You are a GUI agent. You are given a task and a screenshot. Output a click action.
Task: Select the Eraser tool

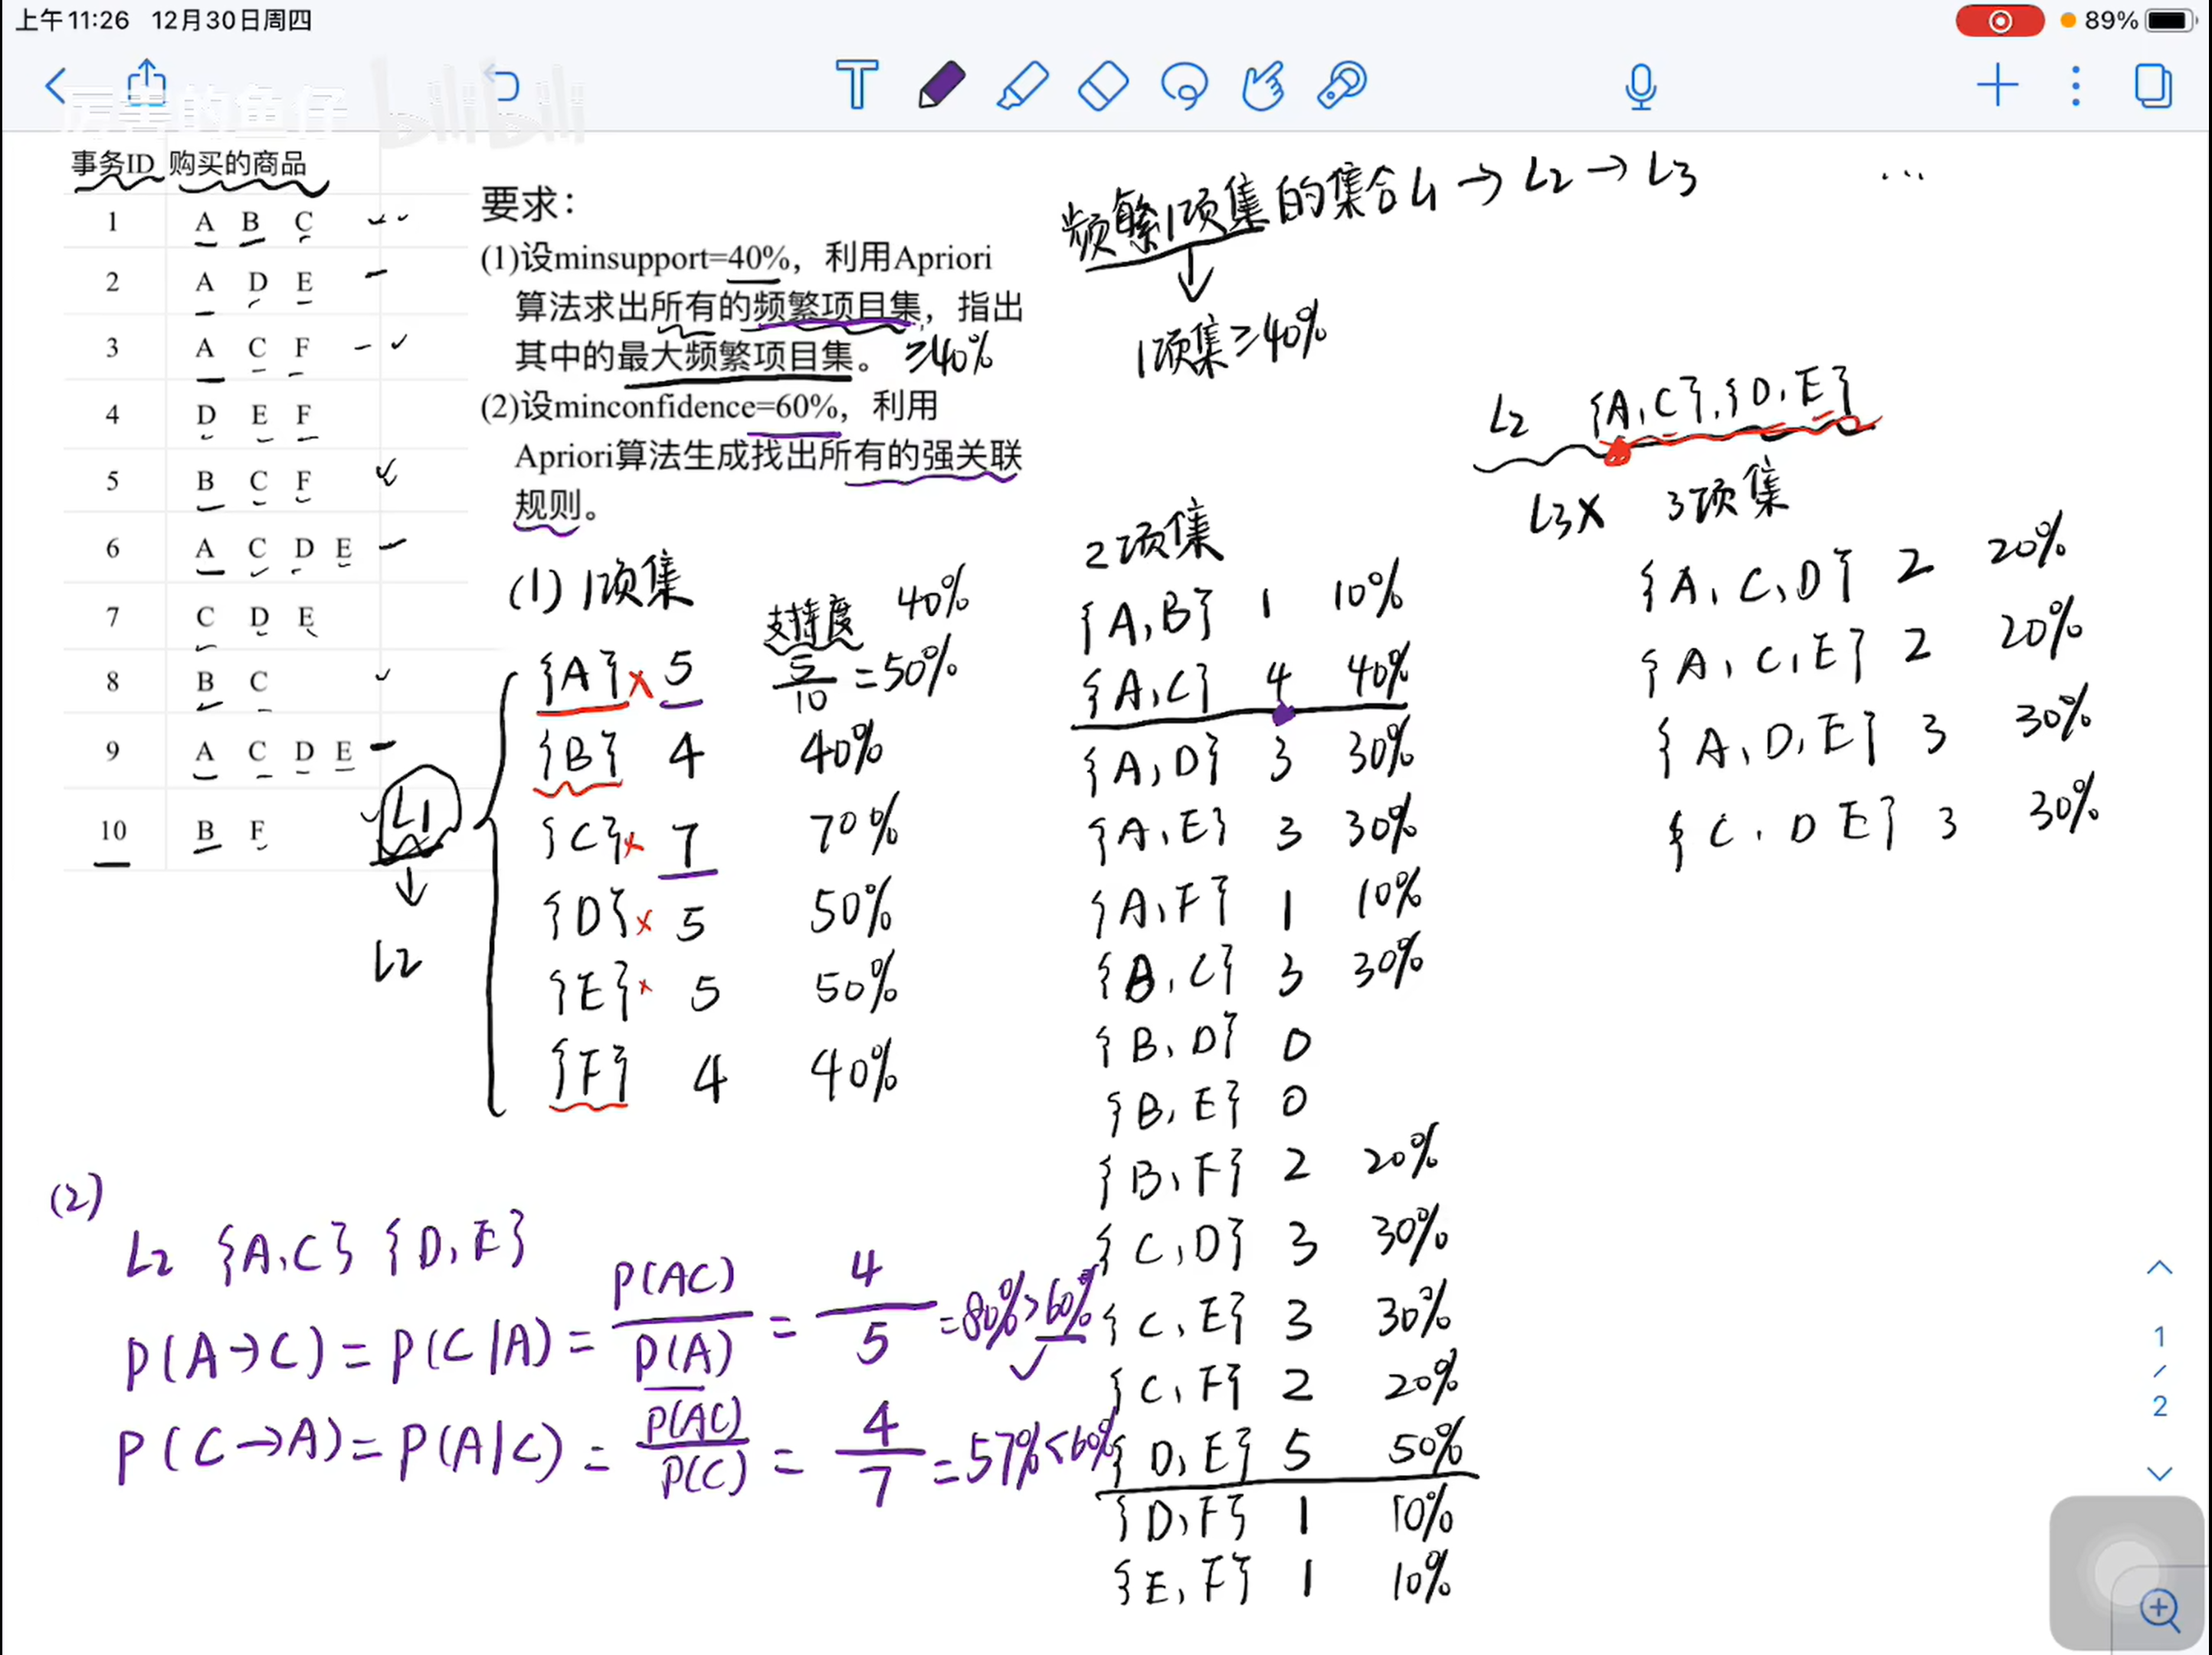pos(1103,85)
